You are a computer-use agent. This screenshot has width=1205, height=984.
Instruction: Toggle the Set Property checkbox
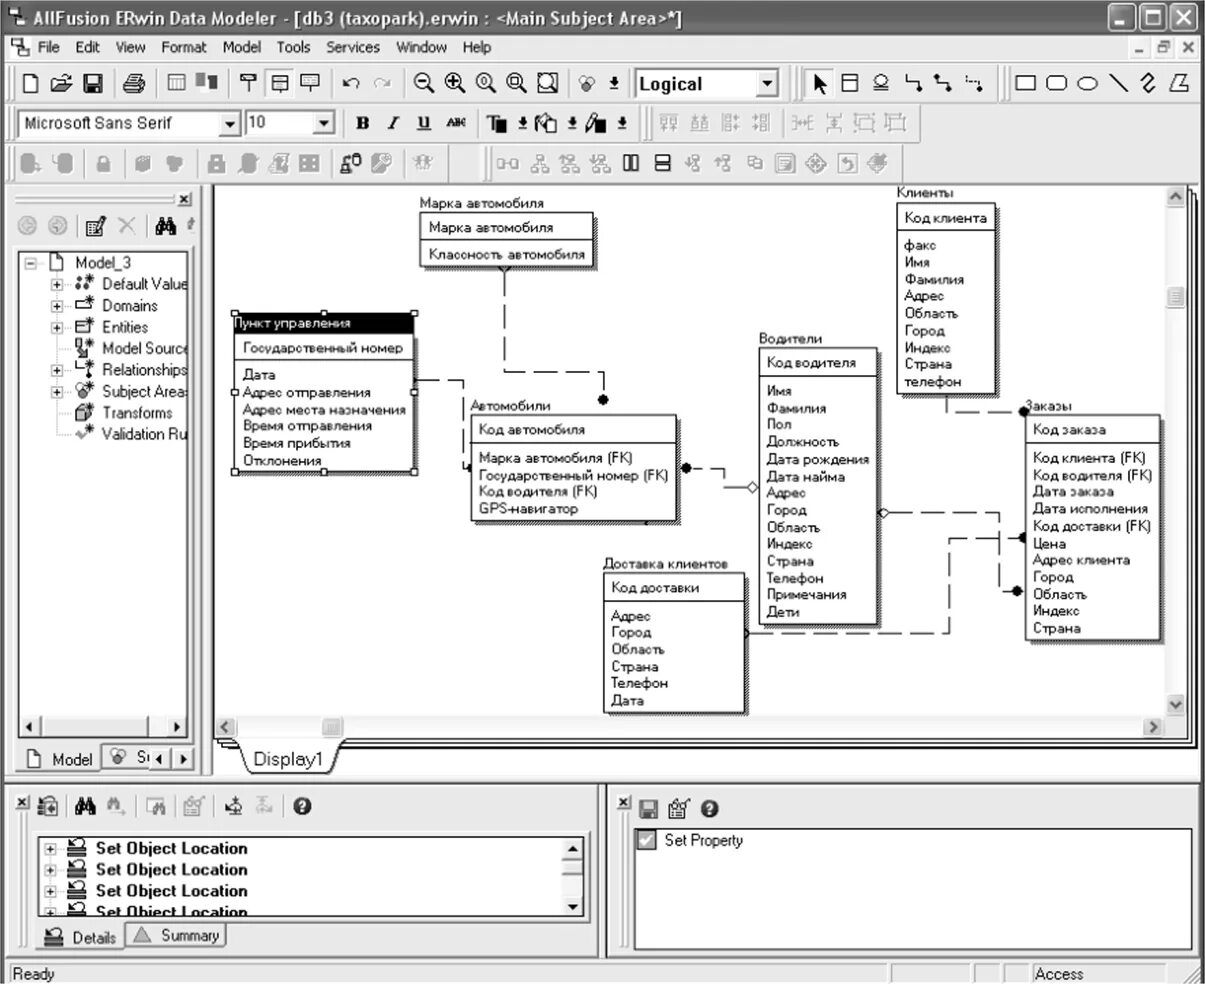point(647,840)
